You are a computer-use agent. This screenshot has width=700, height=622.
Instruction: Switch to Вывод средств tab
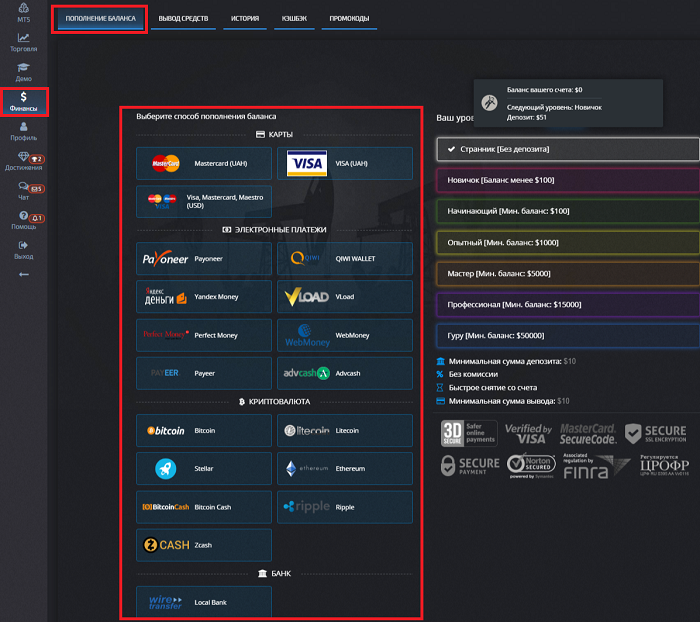click(x=183, y=19)
